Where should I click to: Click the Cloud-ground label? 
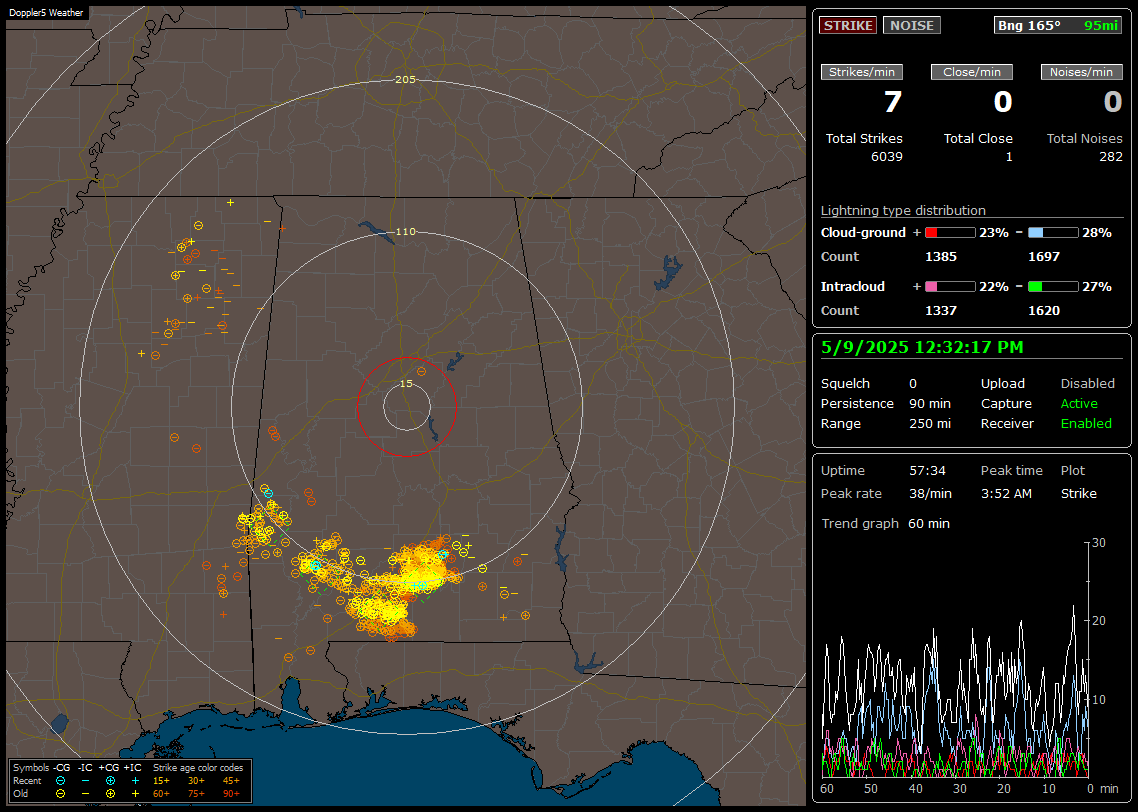[863, 233]
